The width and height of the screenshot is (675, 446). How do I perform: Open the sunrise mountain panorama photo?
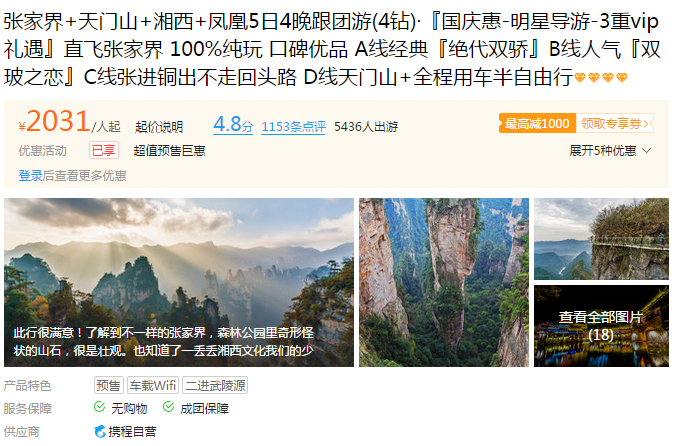179,282
